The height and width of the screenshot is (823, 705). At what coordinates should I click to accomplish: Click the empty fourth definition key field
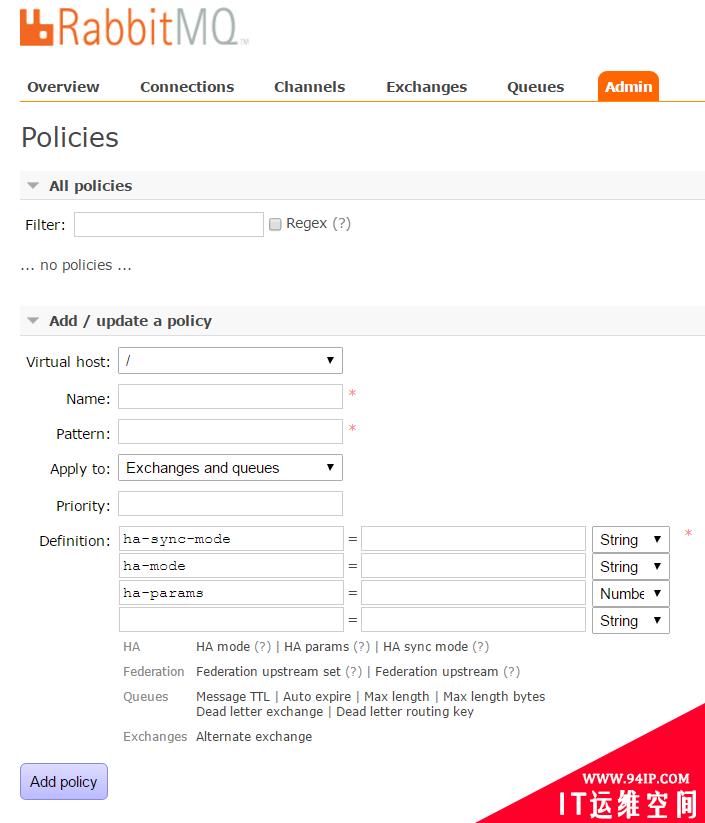pyautogui.click(x=231, y=620)
